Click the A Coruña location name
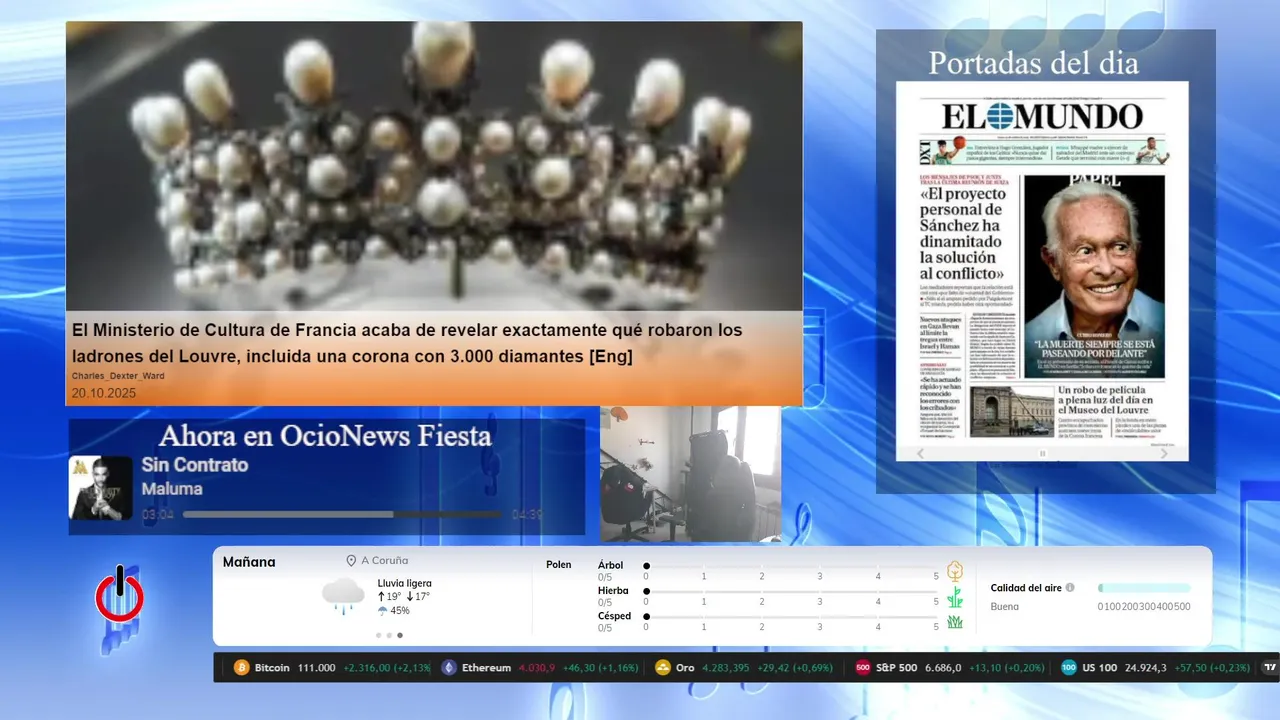The width and height of the screenshot is (1280, 720). tap(385, 561)
